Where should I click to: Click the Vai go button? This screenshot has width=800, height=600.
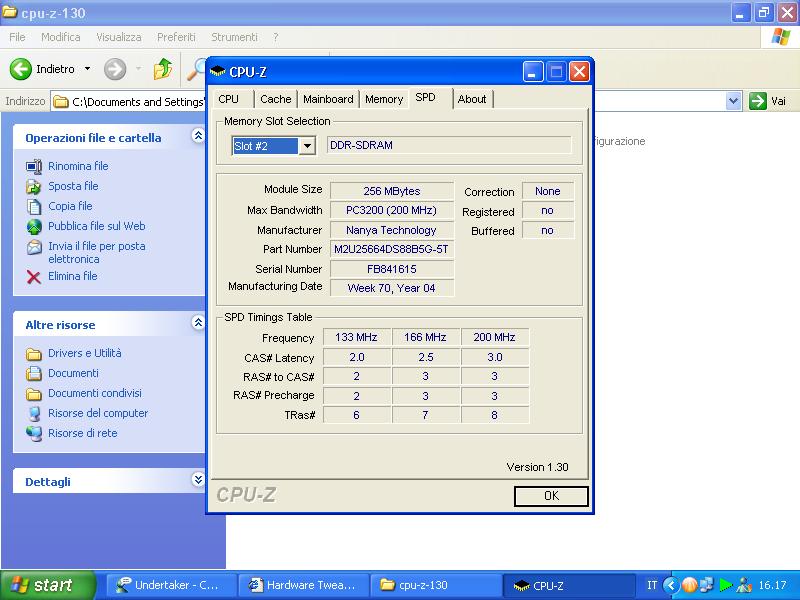point(768,101)
